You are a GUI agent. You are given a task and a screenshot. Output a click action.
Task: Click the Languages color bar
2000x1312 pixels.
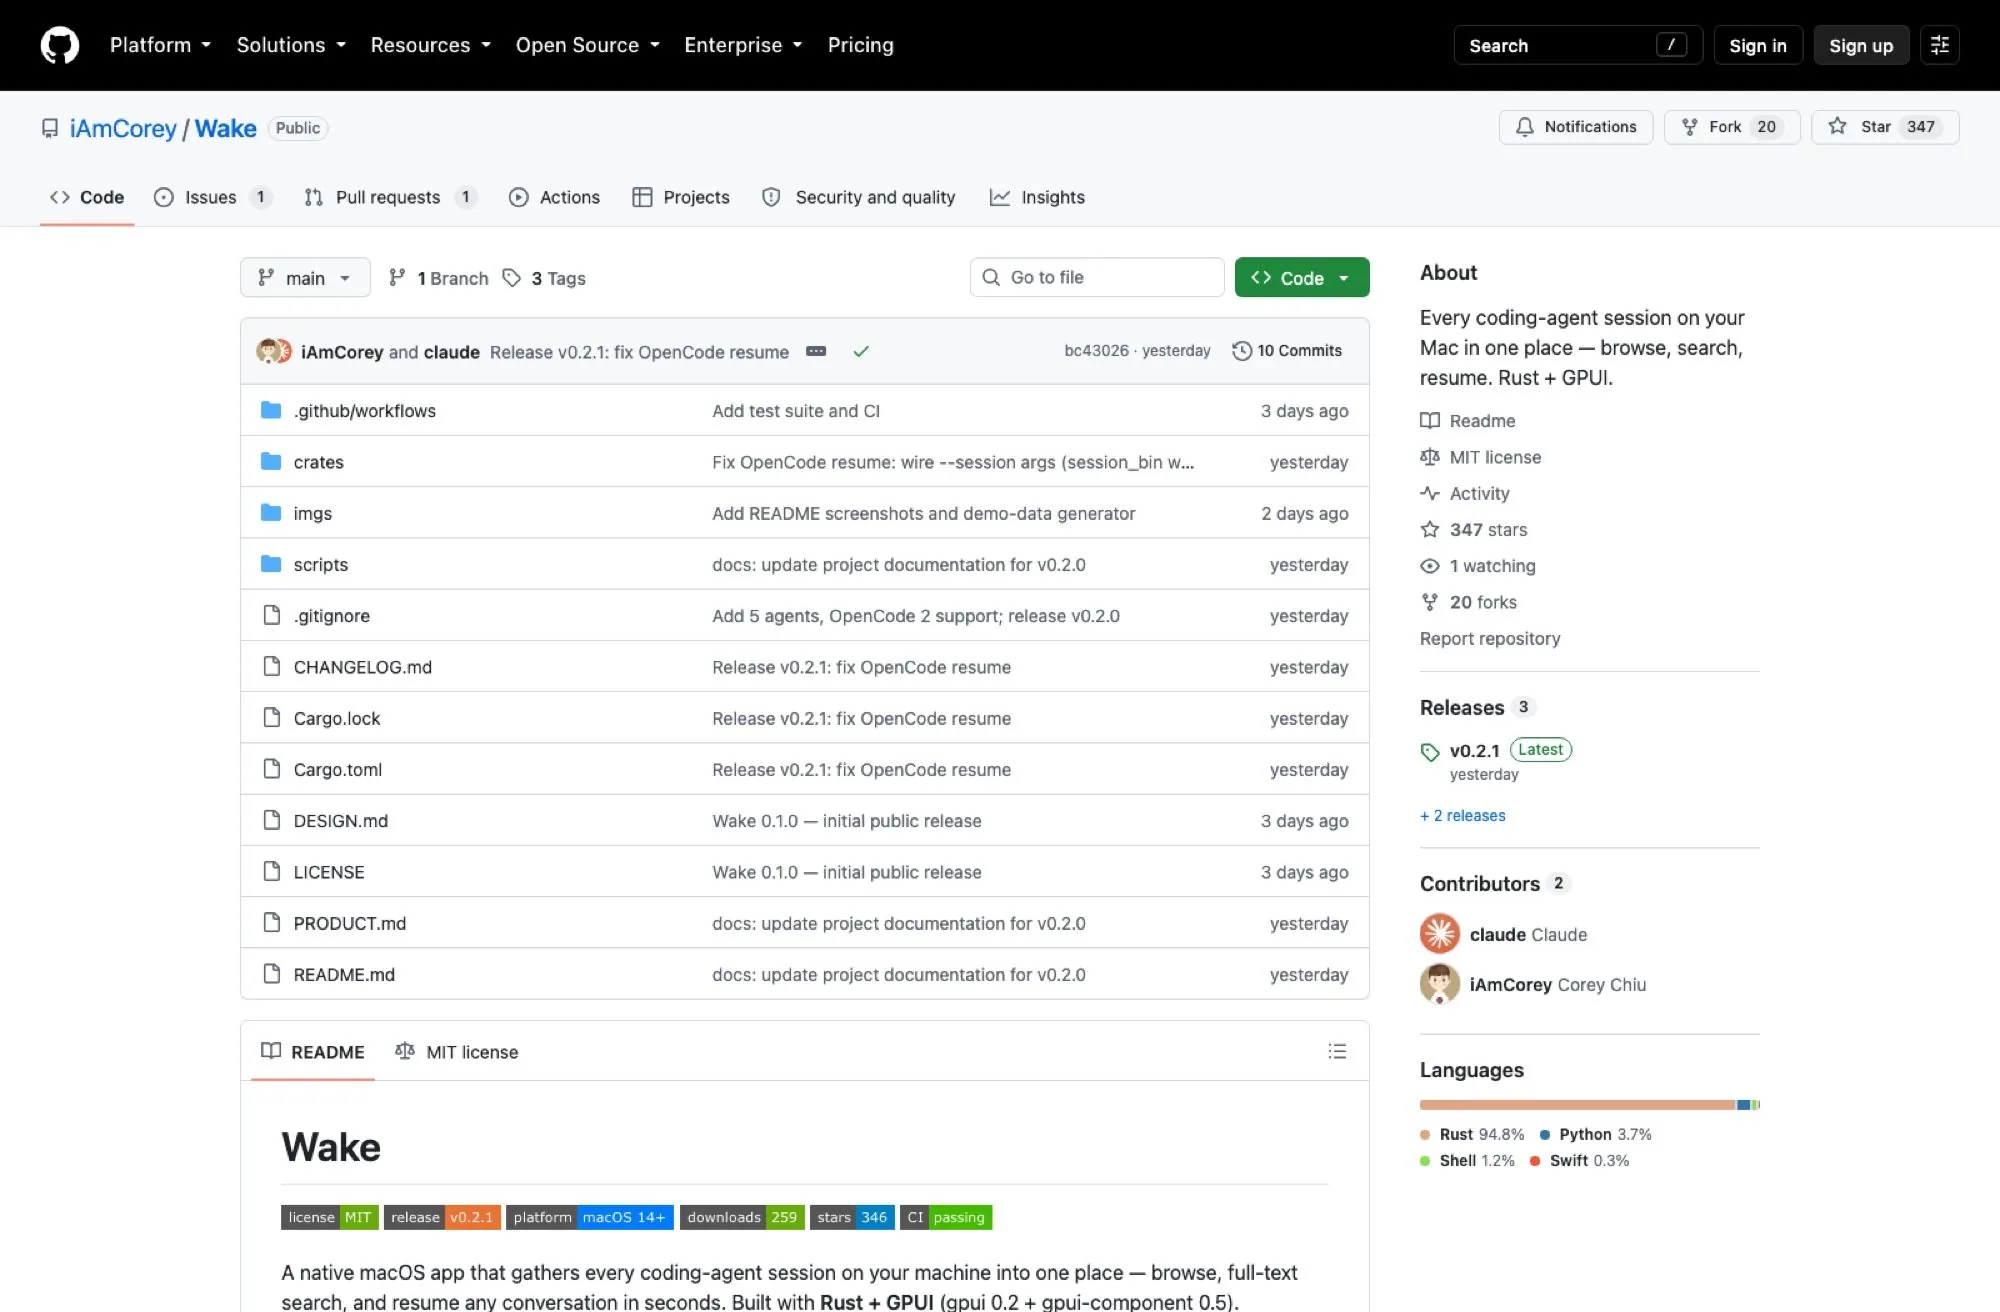click(x=1589, y=1105)
